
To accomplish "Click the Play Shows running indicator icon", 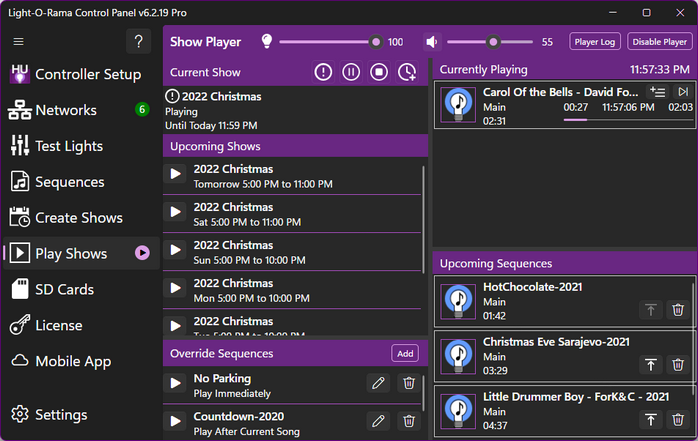I will (x=142, y=253).
